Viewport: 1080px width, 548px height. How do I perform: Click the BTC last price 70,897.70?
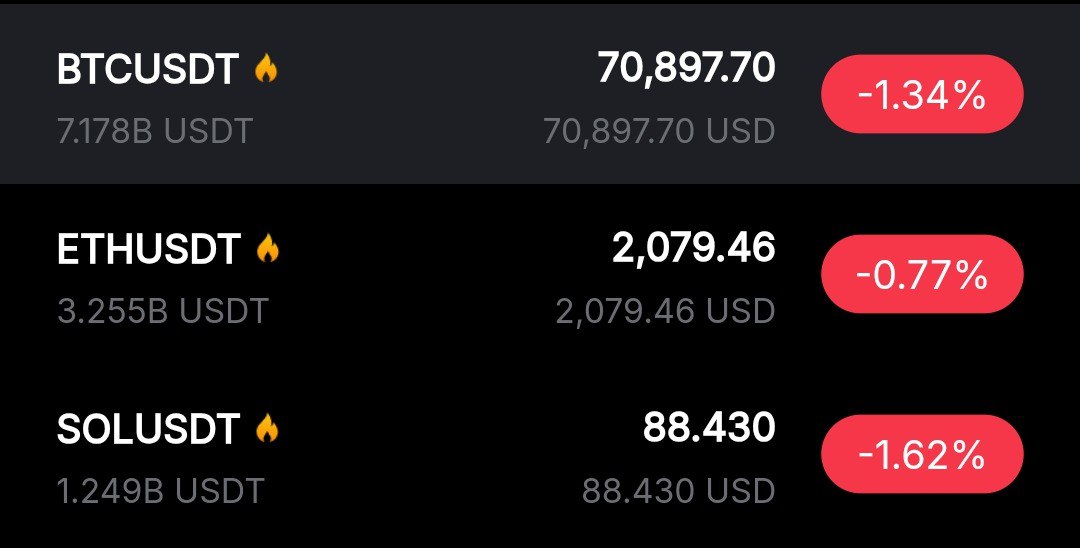click(686, 68)
